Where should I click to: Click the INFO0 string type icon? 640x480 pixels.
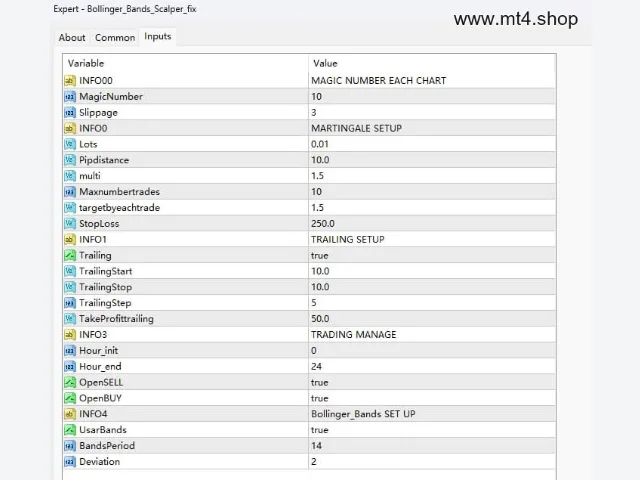[x=70, y=129]
